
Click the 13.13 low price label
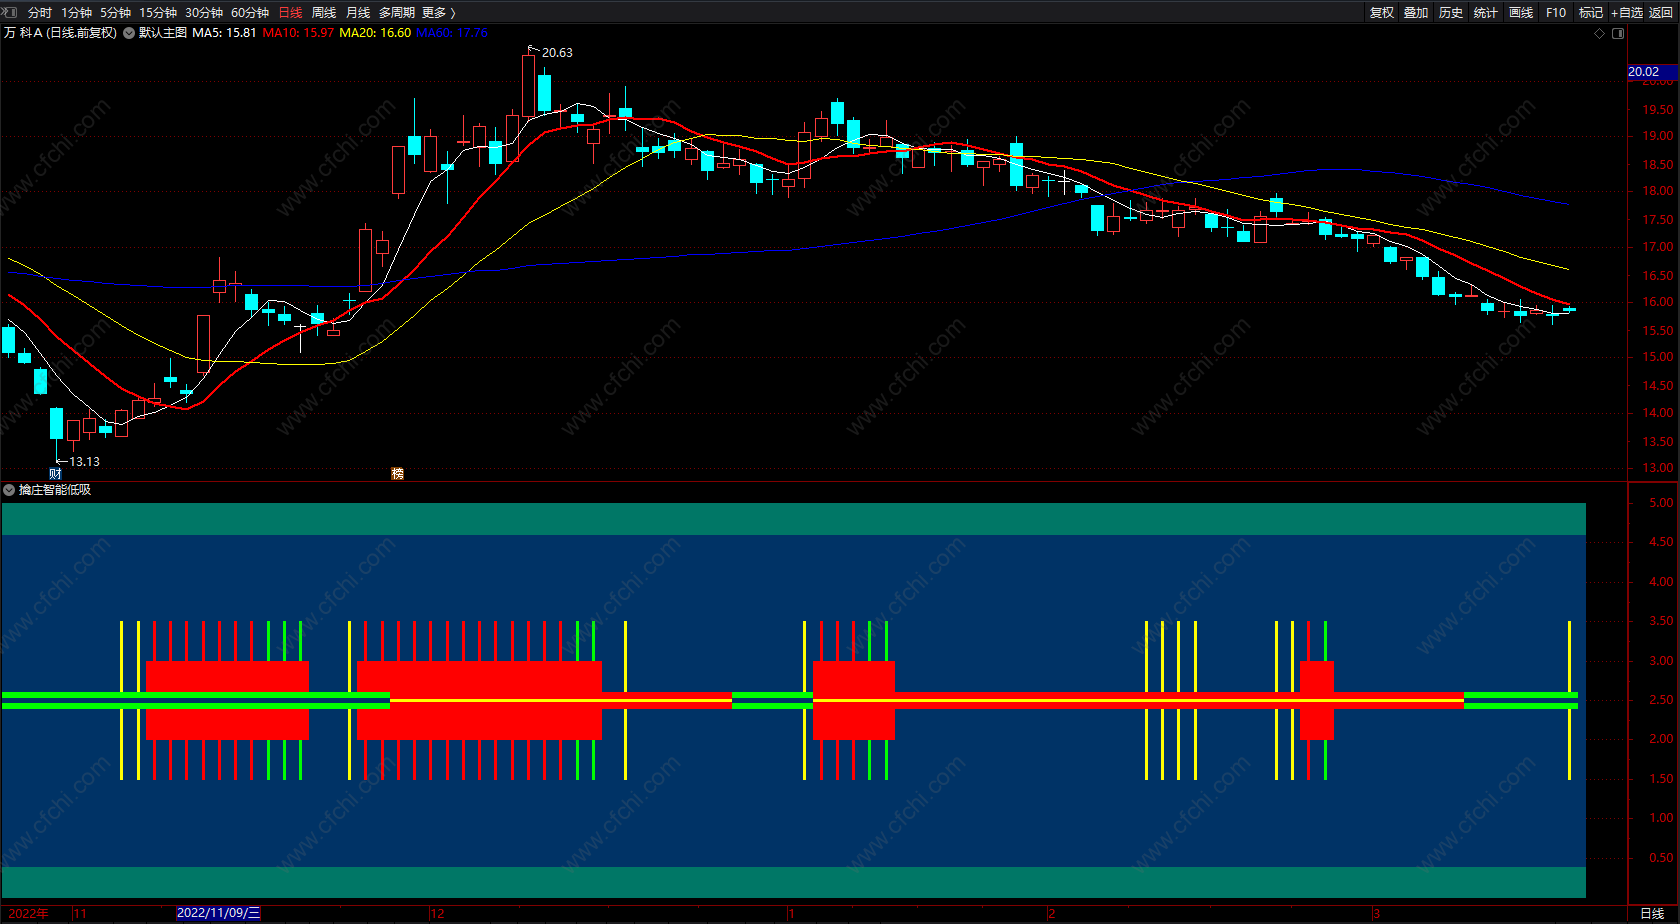point(84,461)
